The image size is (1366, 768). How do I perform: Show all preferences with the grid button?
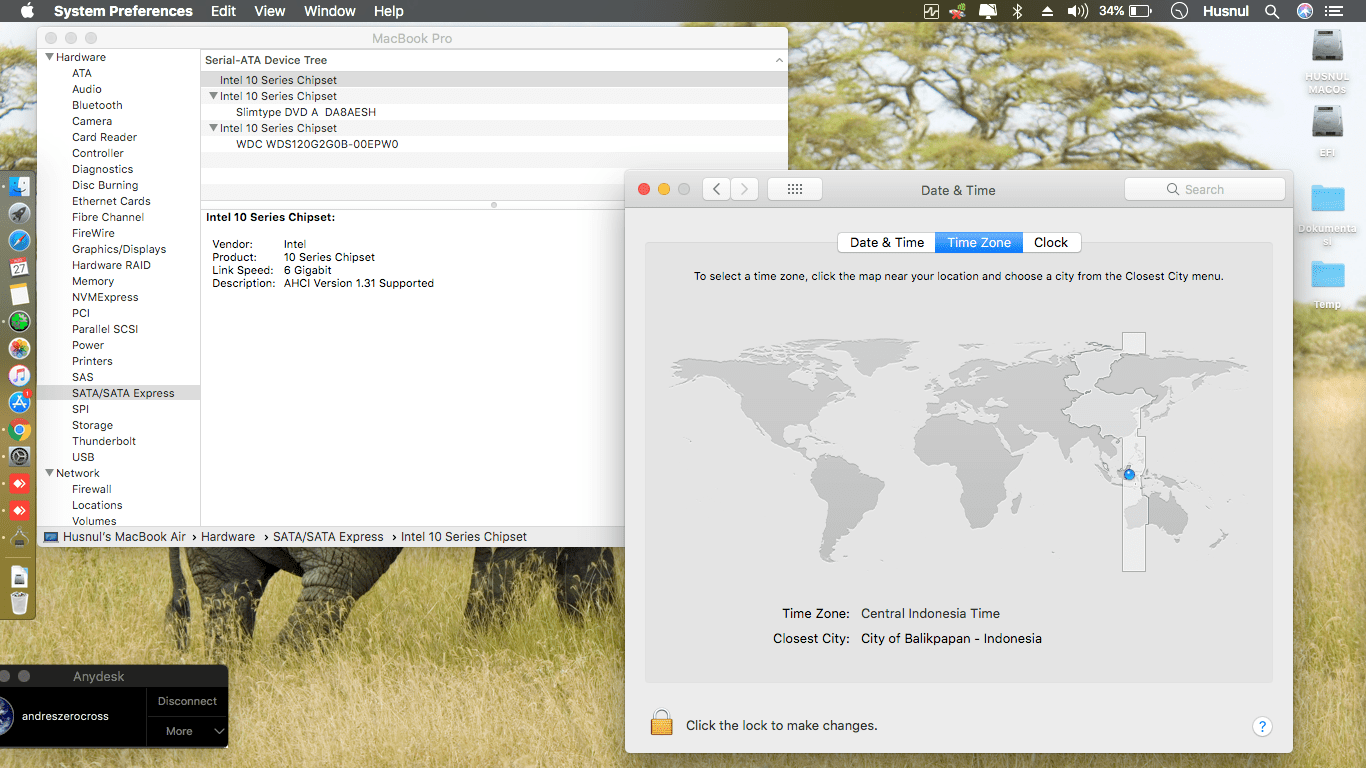click(795, 189)
